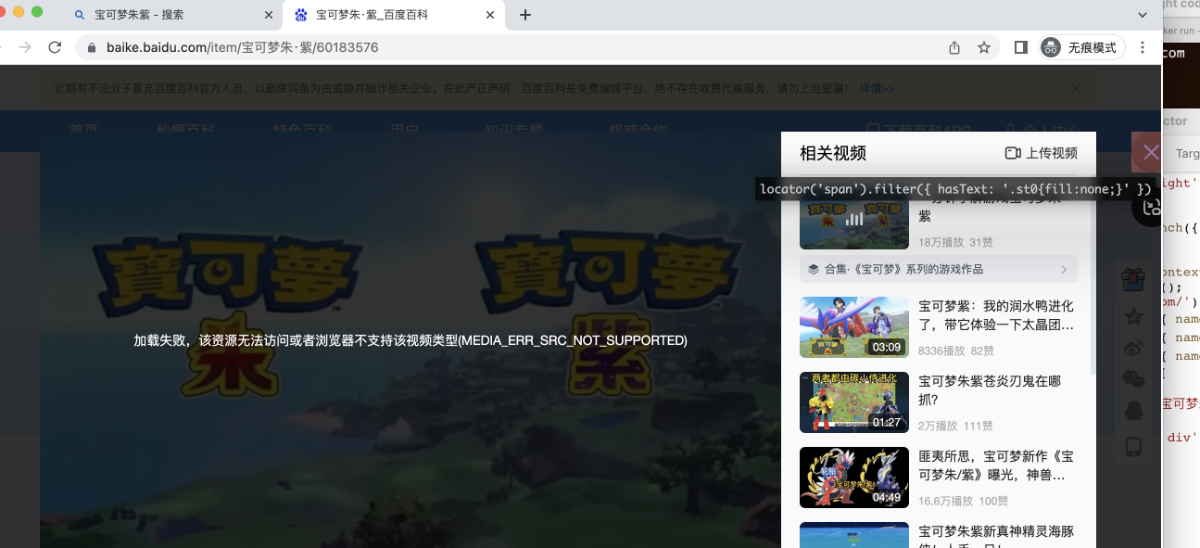1200x548 pixels.
Task: Share to WeChat via sidebar icon
Action: [1133, 379]
